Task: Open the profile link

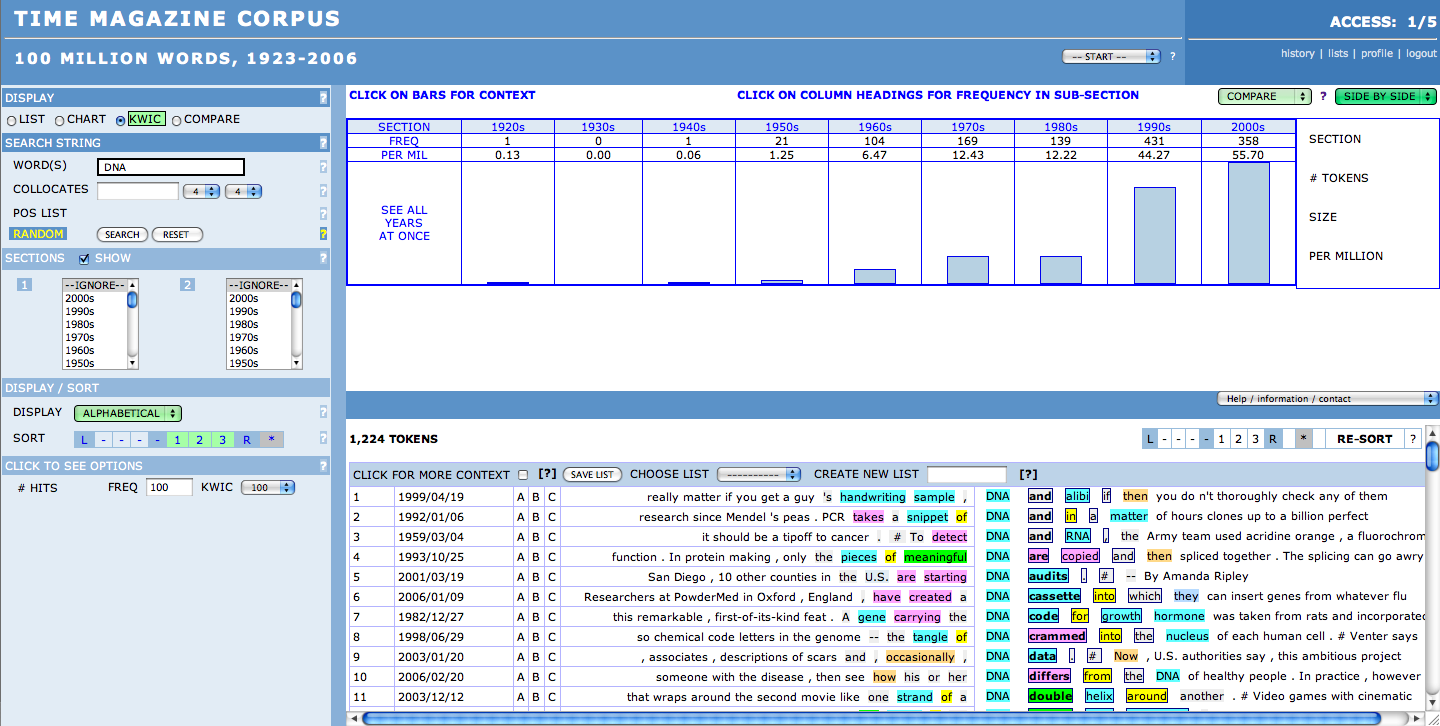Action: coord(1377,54)
